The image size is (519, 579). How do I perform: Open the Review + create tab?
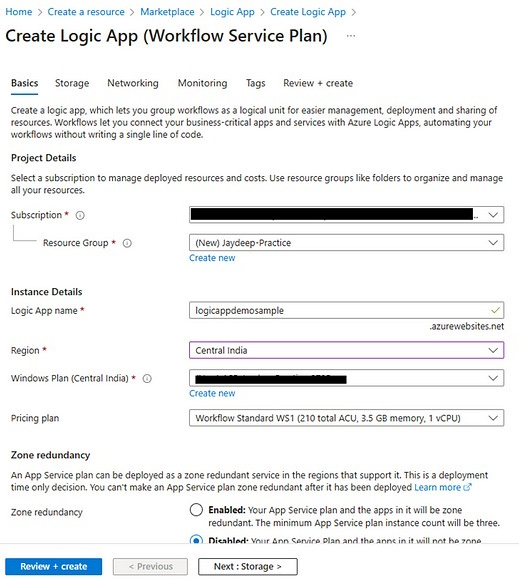pos(318,83)
